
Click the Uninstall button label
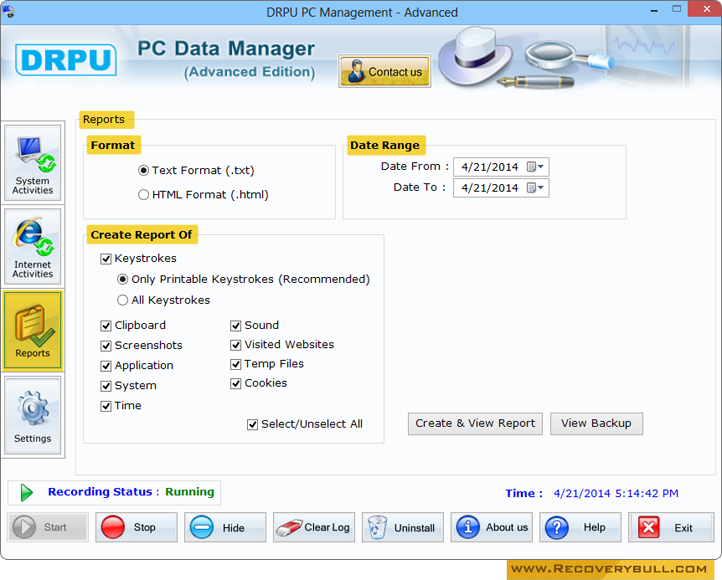click(414, 528)
